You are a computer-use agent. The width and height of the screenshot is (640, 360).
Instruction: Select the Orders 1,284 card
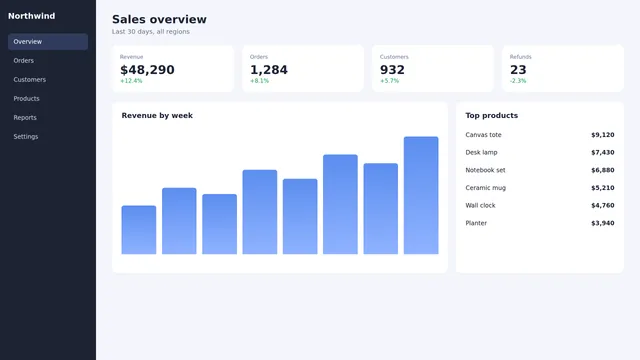tap(303, 69)
